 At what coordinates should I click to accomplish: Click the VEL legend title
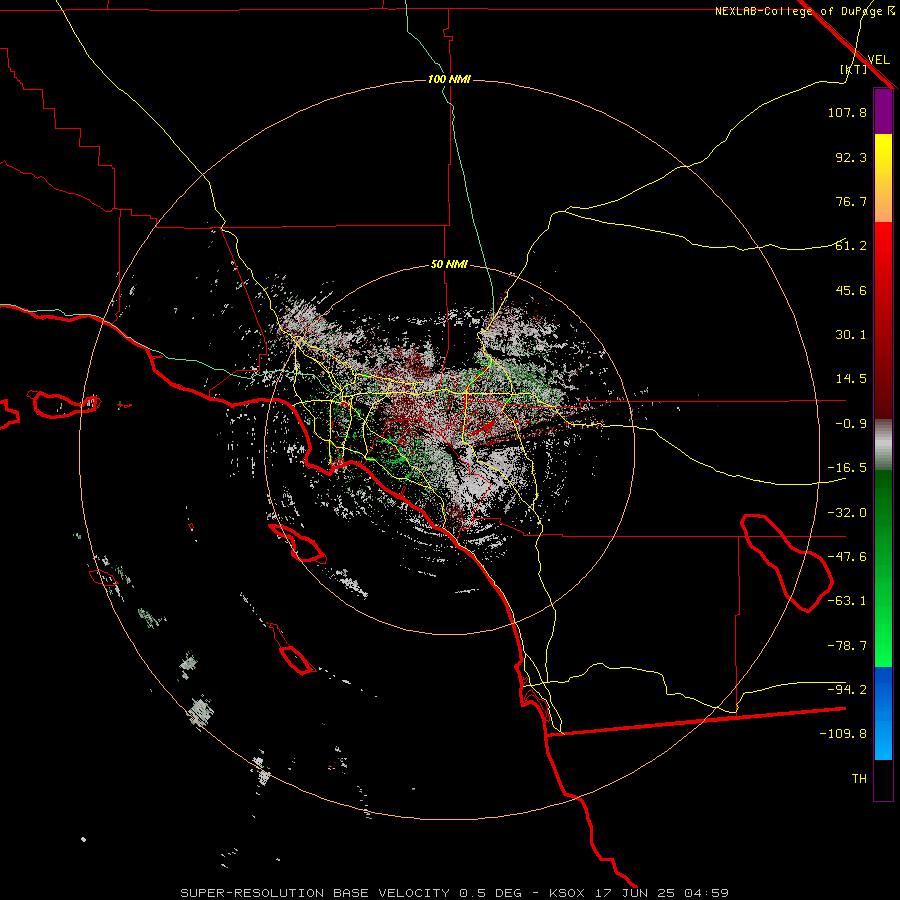pos(879,59)
